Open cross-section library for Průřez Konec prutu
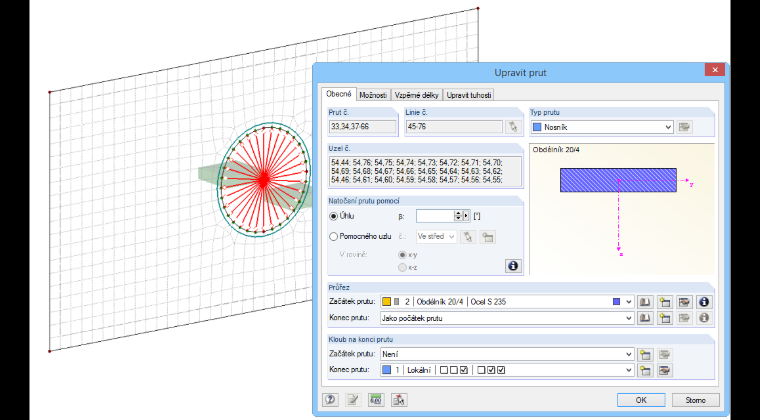The image size is (760, 420). click(x=645, y=318)
